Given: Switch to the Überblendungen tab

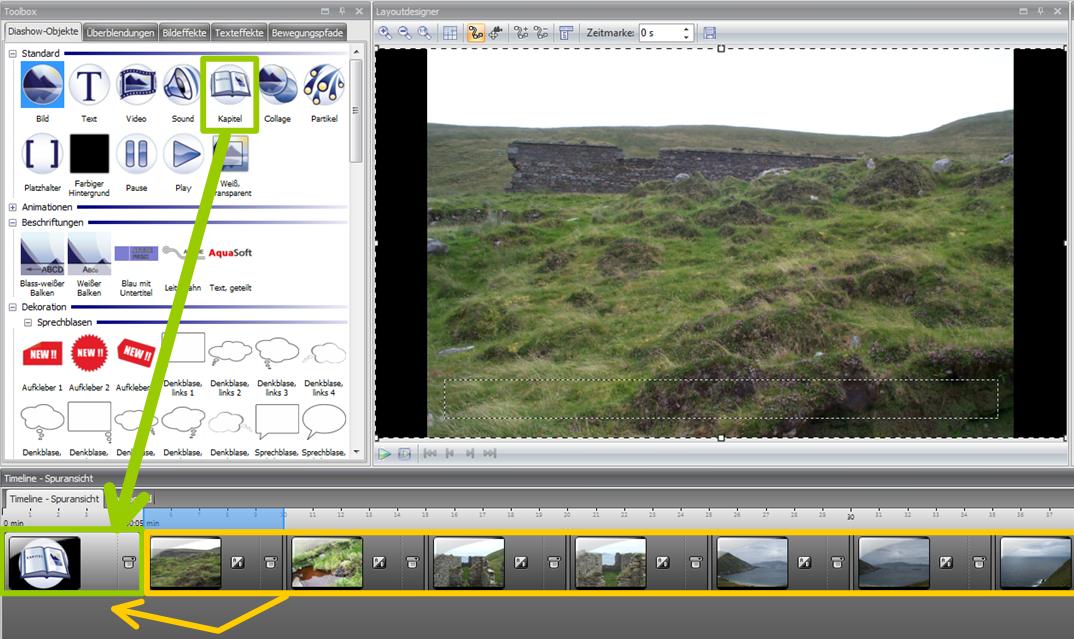Looking at the screenshot, I should pyautogui.click(x=120, y=33).
